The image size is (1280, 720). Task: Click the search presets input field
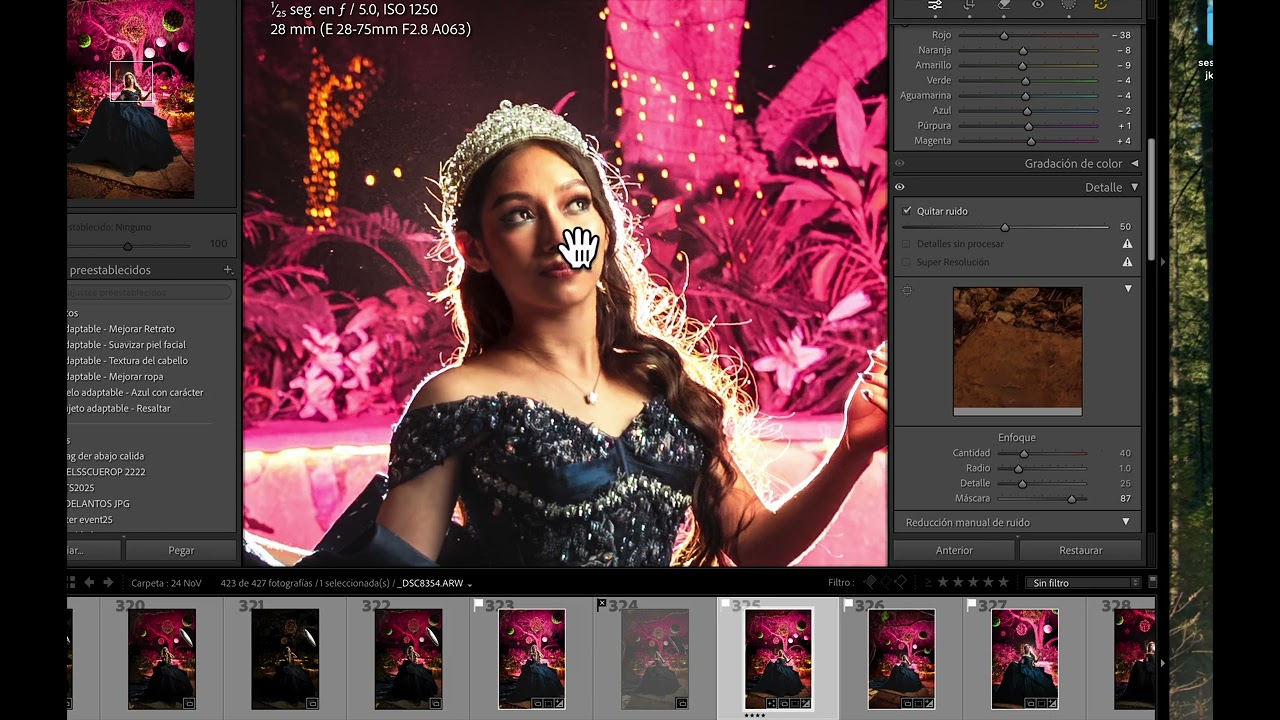pos(149,293)
